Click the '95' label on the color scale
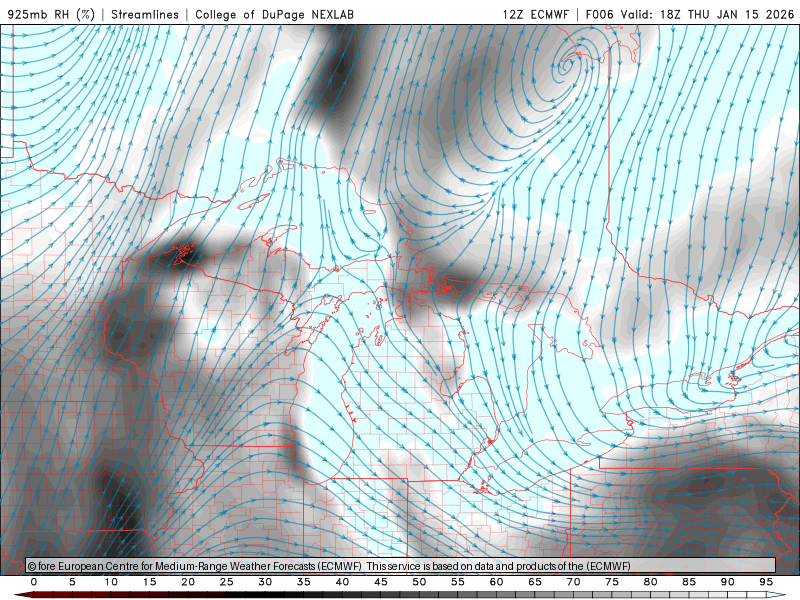 click(x=766, y=582)
